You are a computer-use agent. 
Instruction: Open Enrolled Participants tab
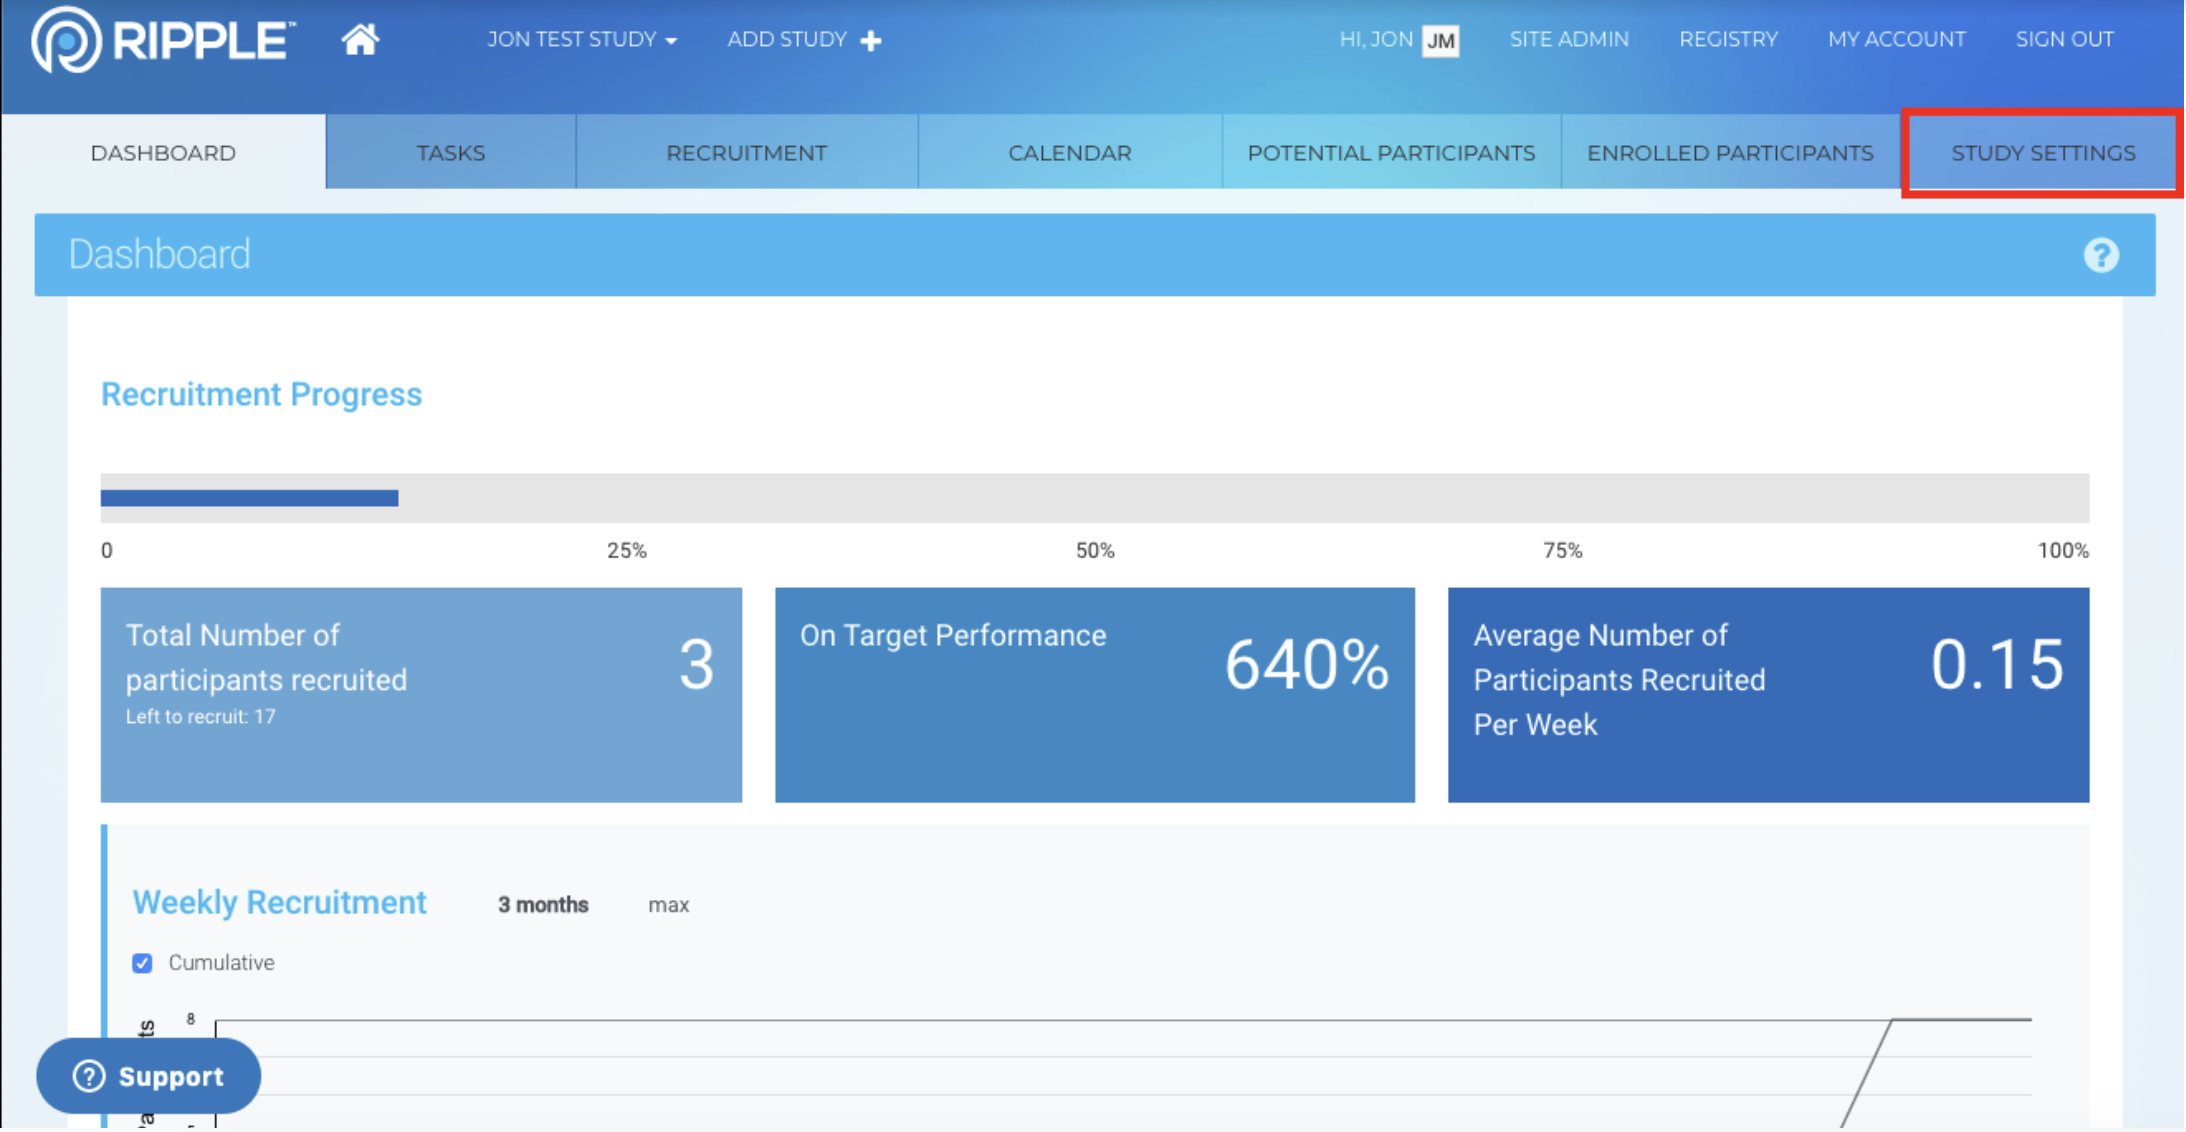tap(1730, 153)
